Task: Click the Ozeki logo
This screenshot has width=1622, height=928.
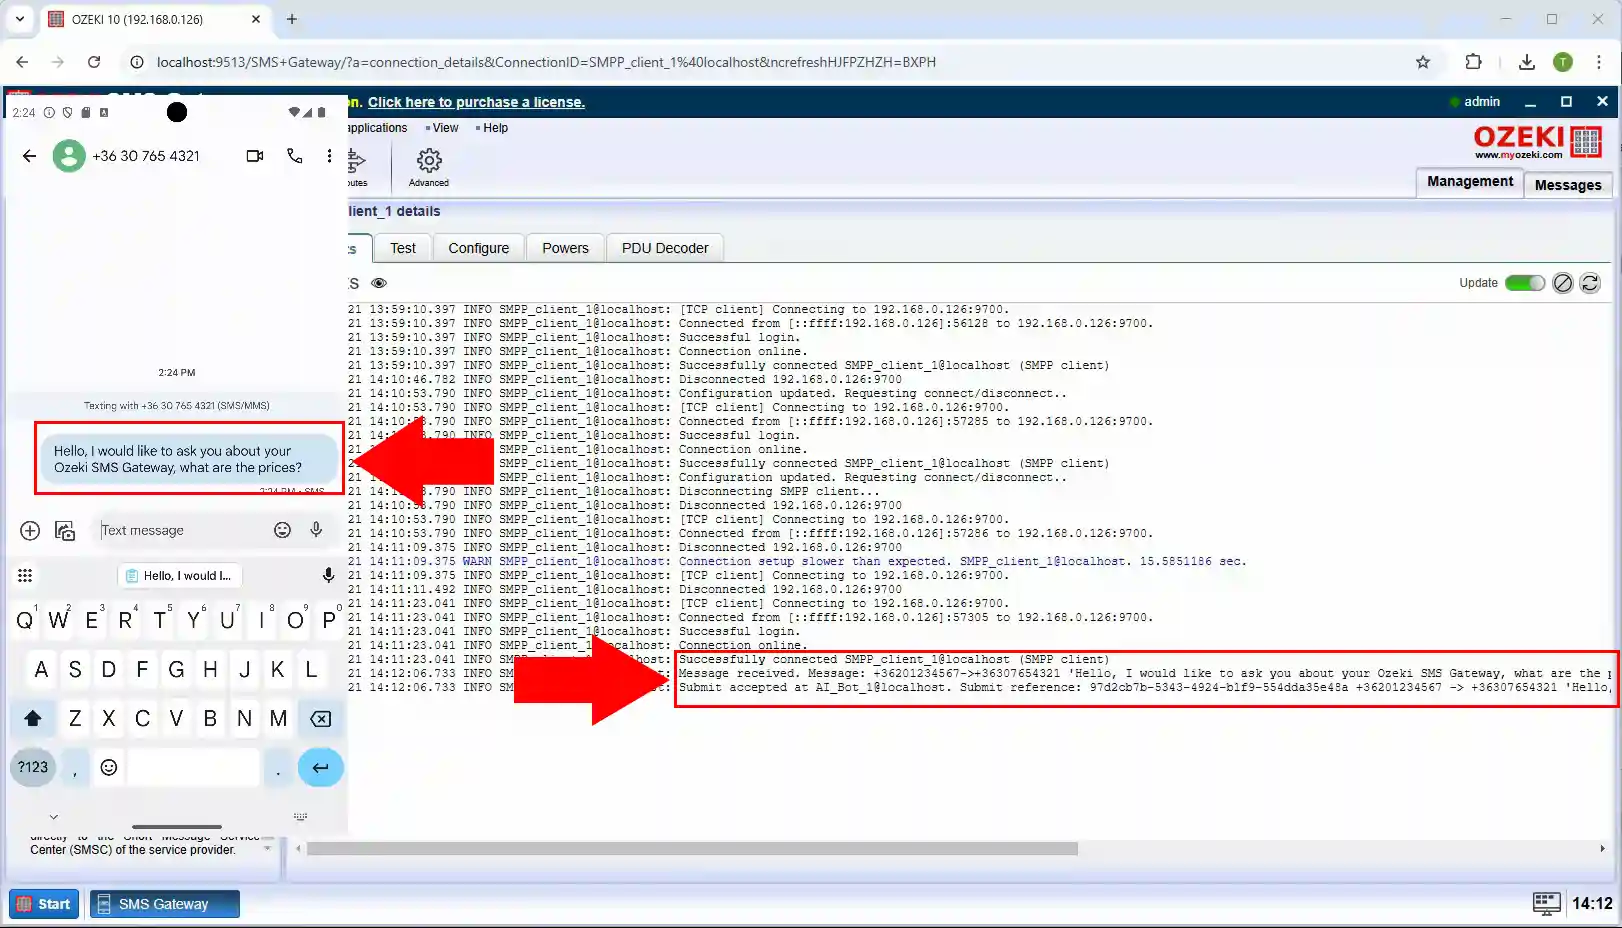Action: click(1538, 142)
